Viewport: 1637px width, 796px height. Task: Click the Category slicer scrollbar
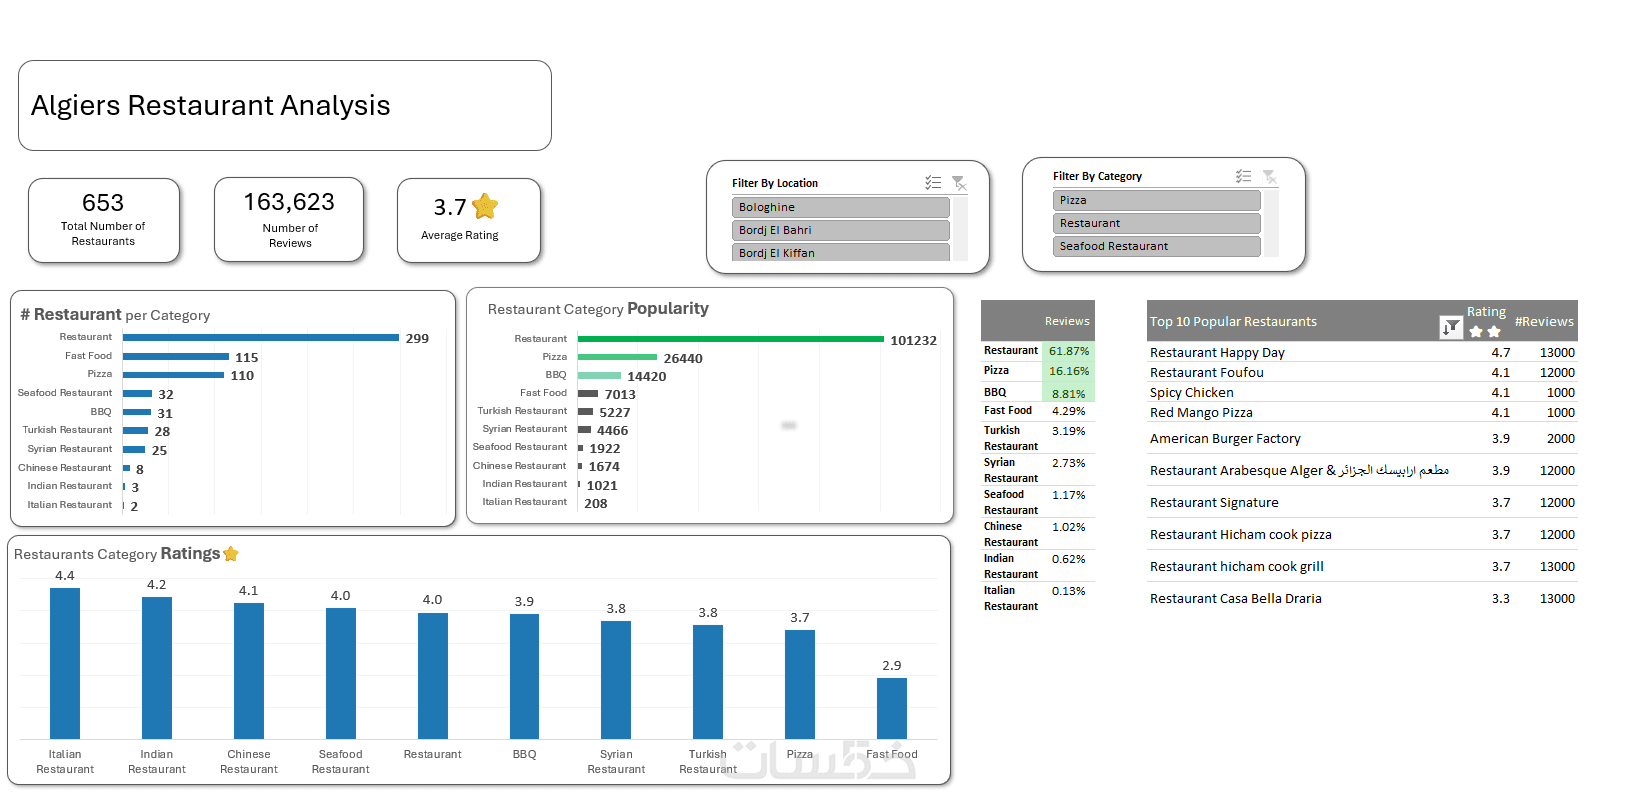click(x=1272, y=222)
